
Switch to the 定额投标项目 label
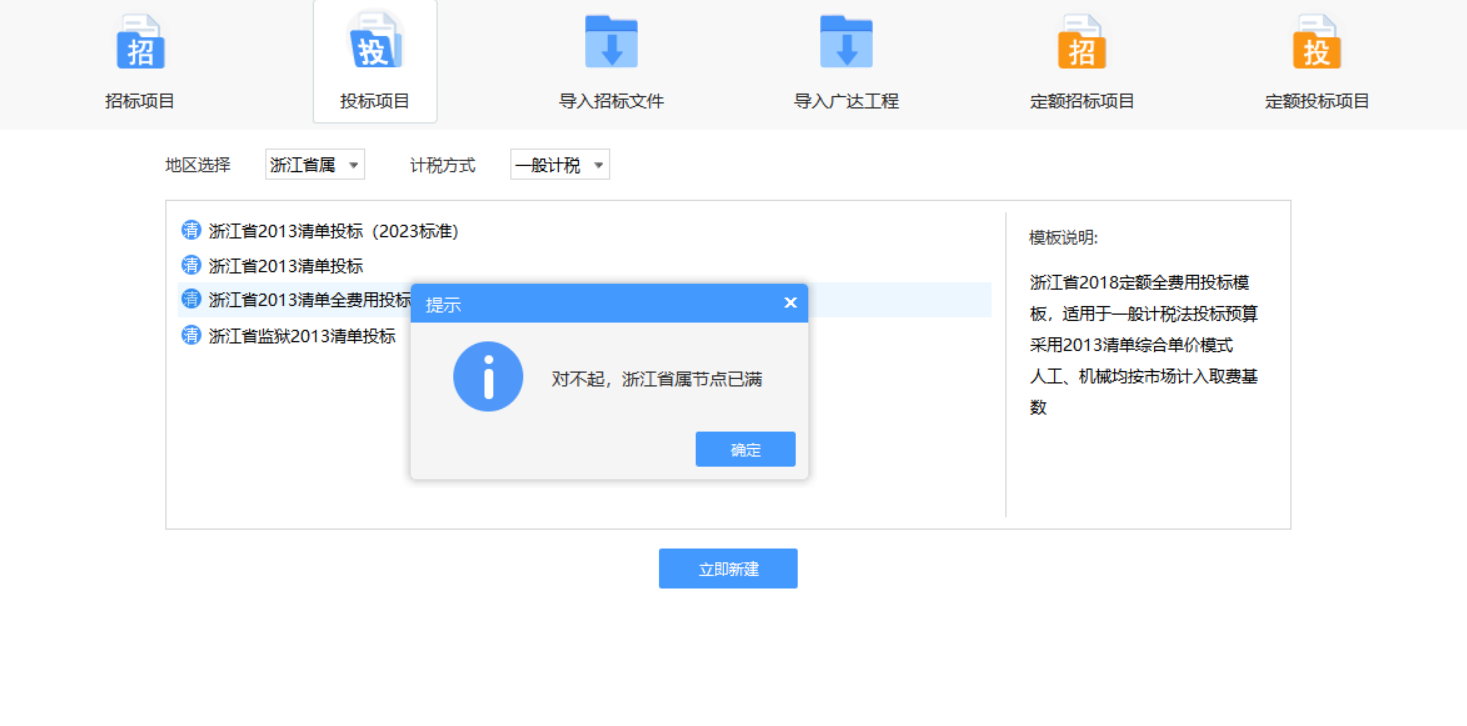1317,101
